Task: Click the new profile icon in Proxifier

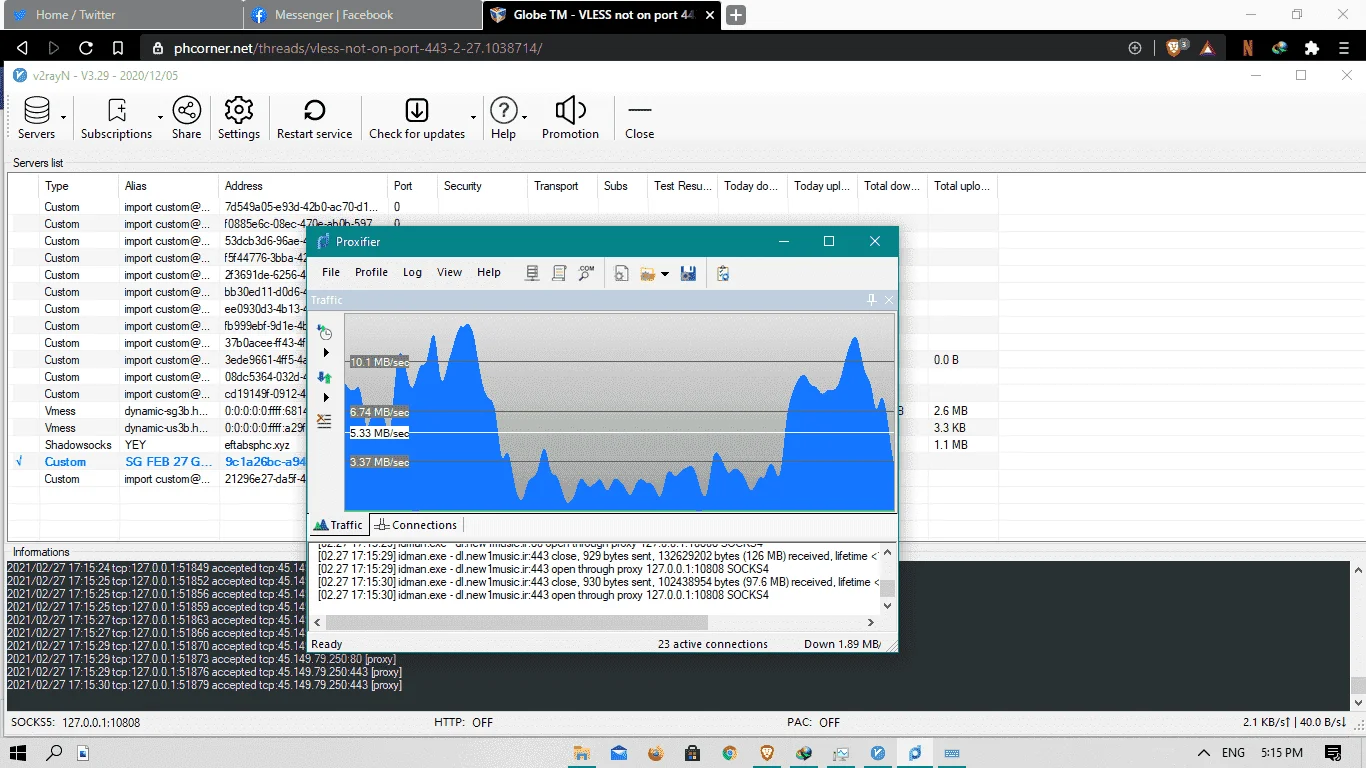Action: coord(621,273)
